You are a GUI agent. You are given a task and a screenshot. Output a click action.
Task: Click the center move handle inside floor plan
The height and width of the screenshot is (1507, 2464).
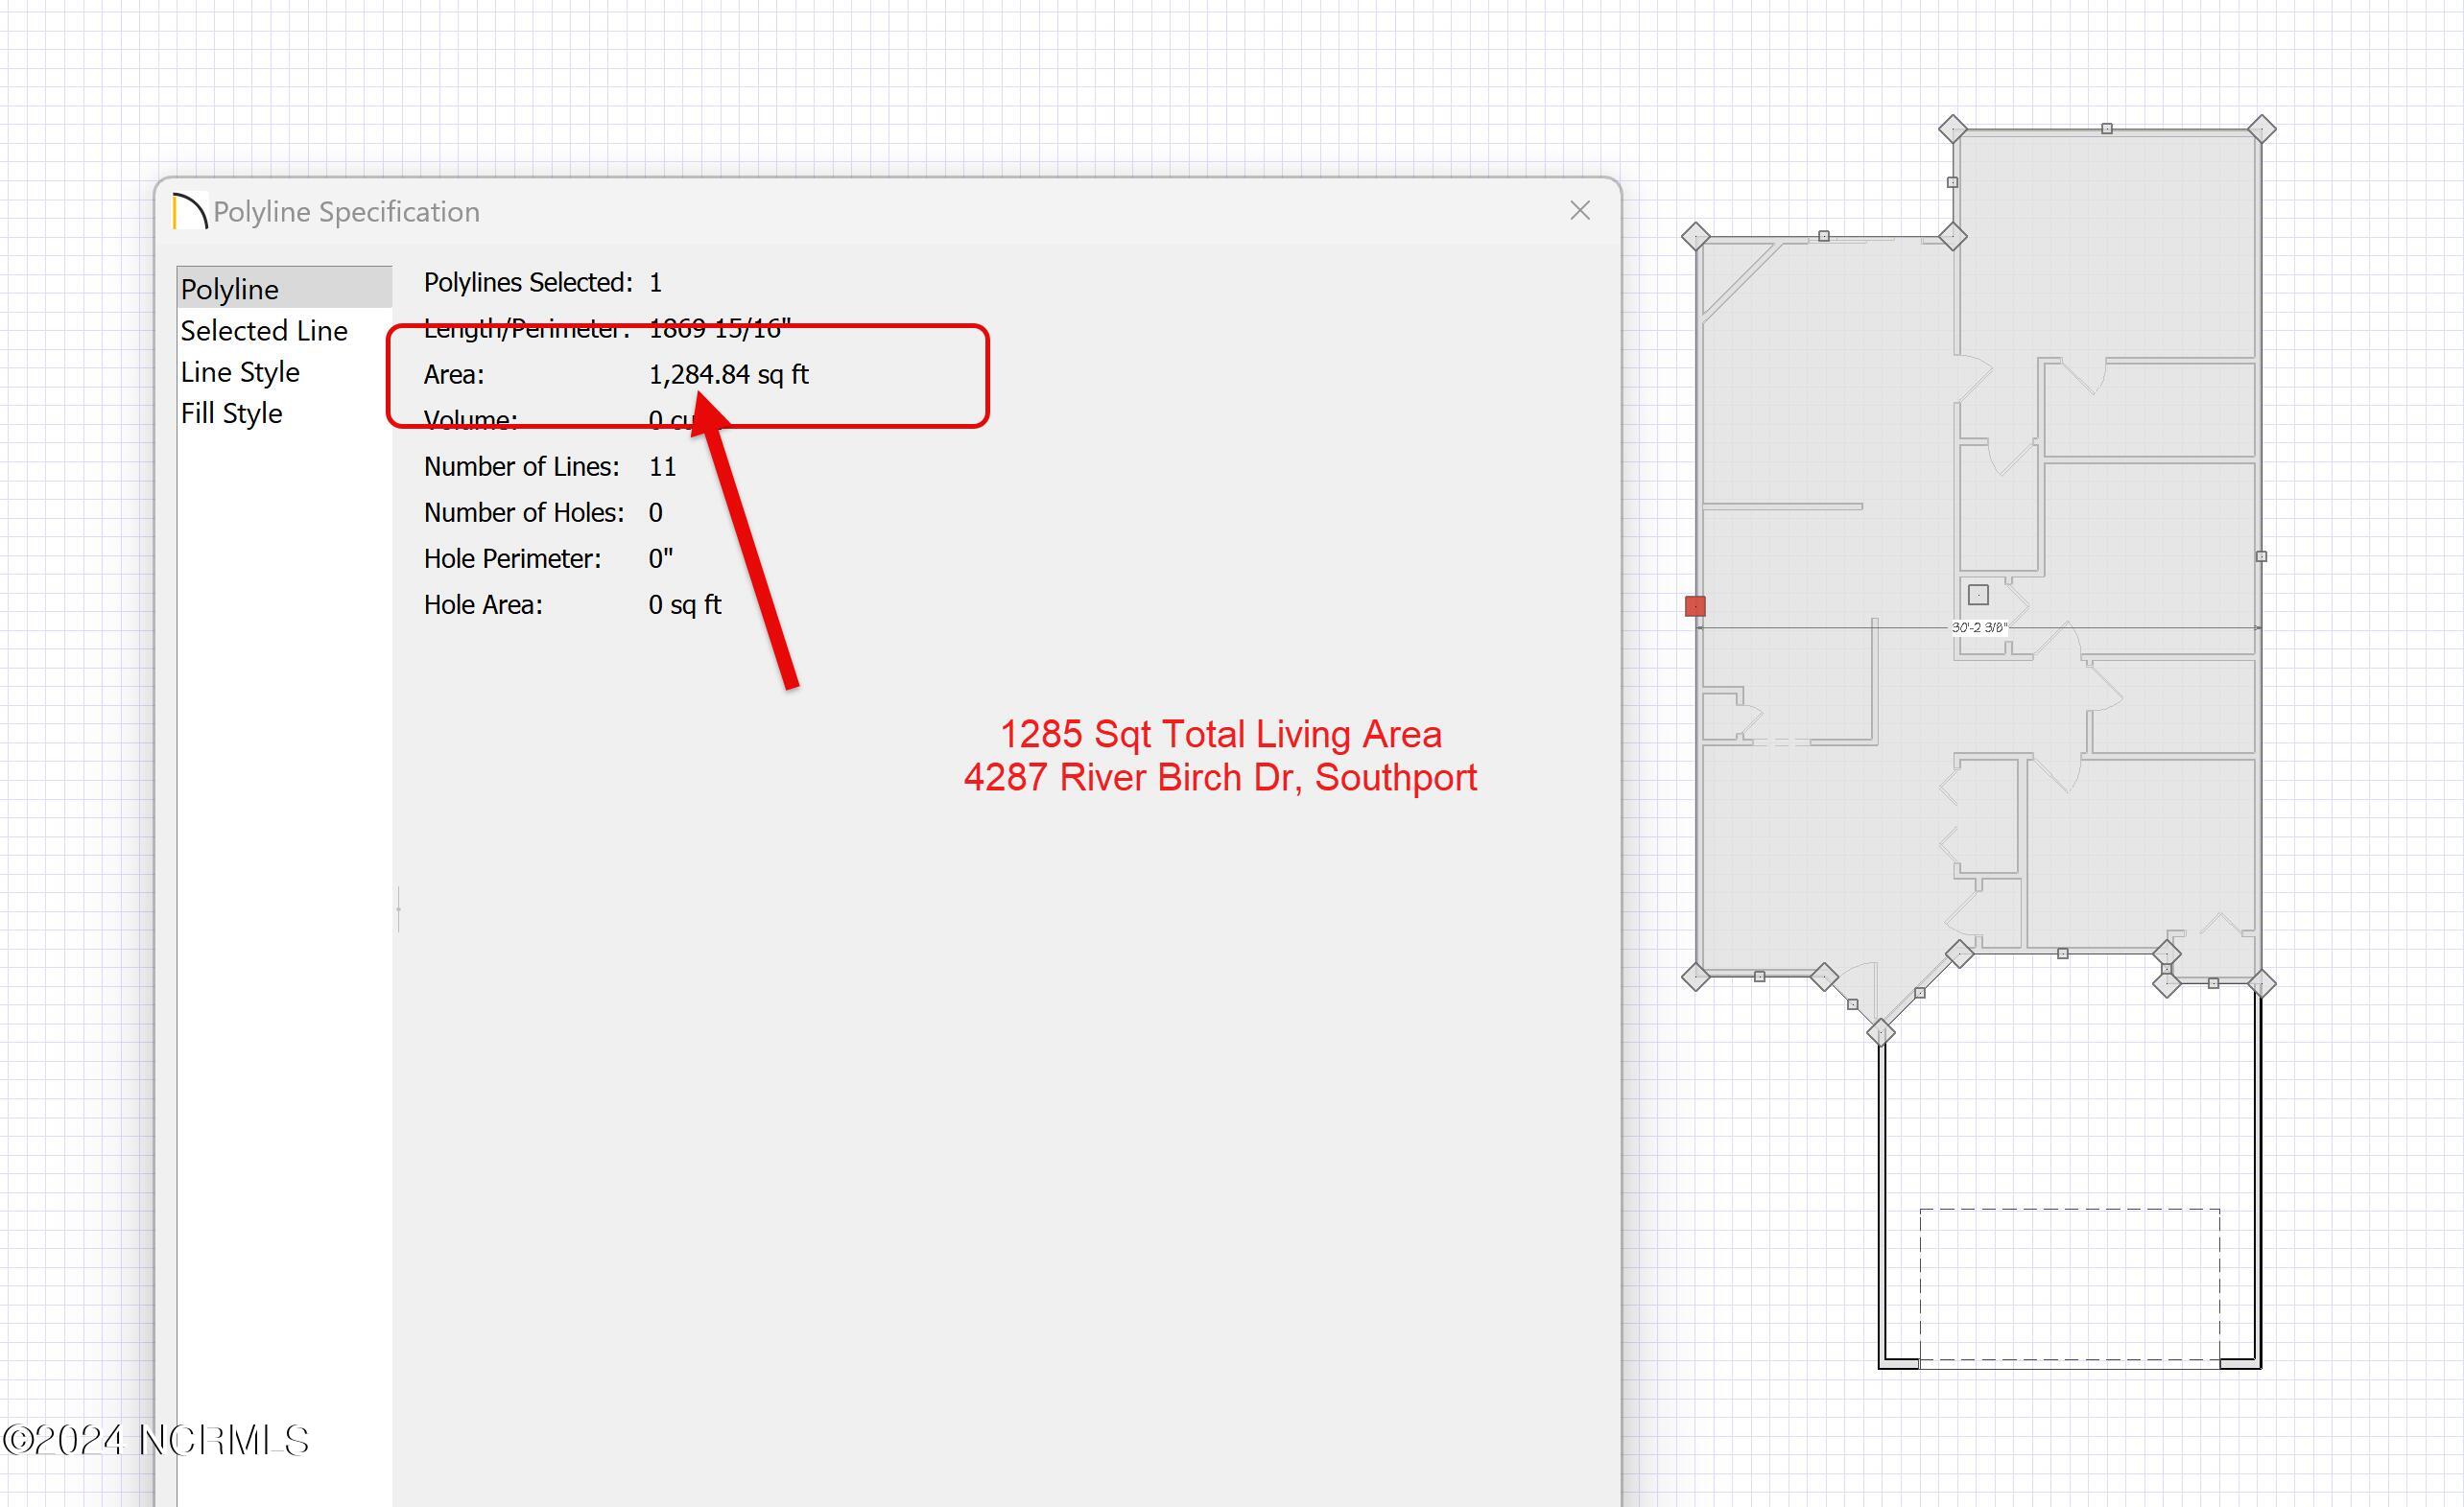pyautogui.click(x=1978, y=595)
